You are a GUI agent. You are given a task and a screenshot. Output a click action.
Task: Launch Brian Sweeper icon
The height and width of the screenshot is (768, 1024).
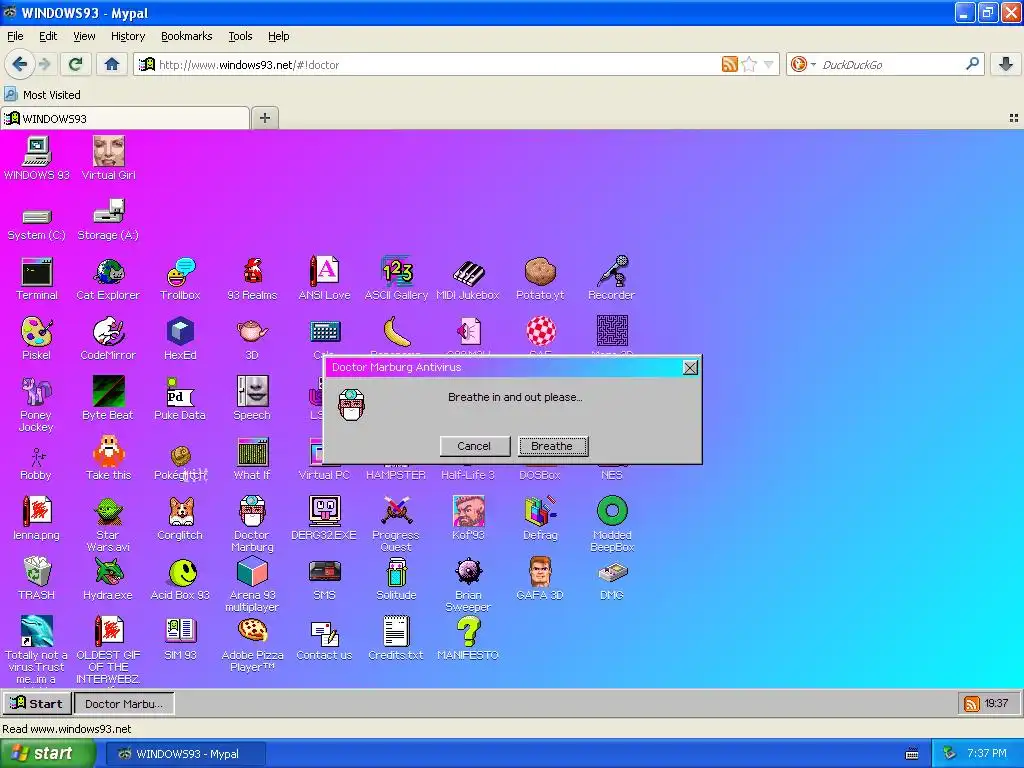click(x=468, y=584)
